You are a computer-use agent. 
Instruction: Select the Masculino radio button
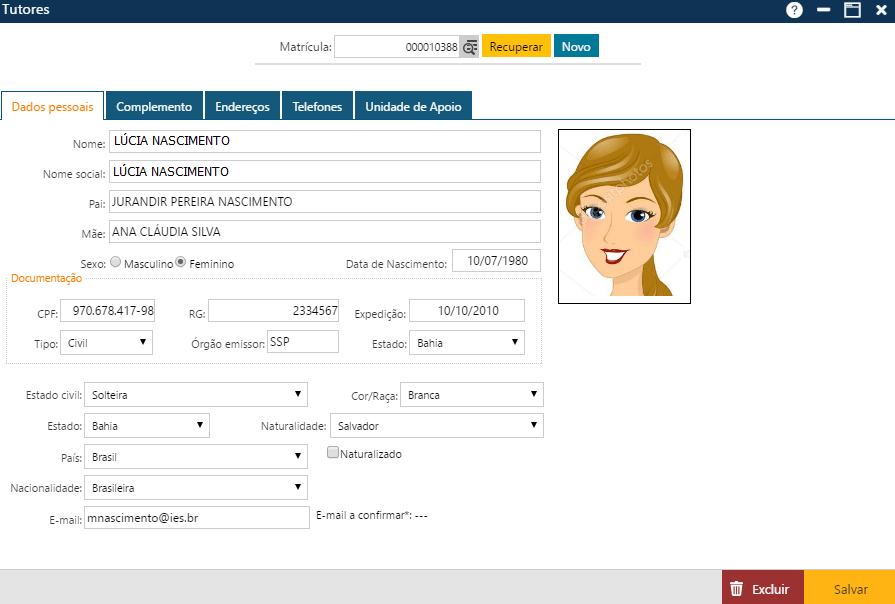[x=115, y=263]
